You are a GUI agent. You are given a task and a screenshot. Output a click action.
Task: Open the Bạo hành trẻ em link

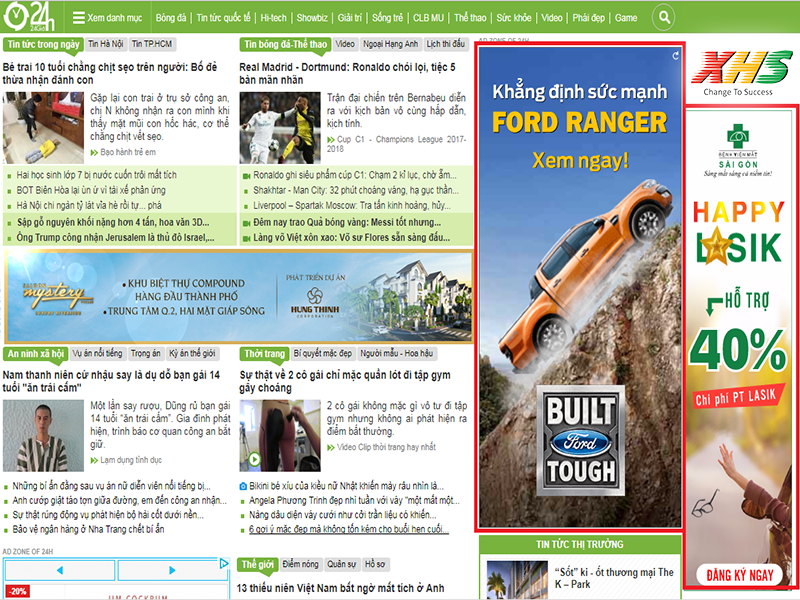coord(128,152)
